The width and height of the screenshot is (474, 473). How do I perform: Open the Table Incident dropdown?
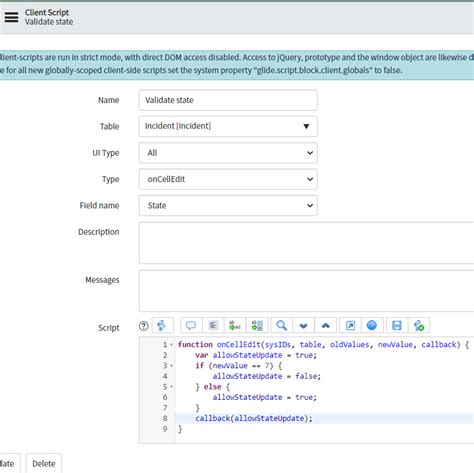coord(228,126)
